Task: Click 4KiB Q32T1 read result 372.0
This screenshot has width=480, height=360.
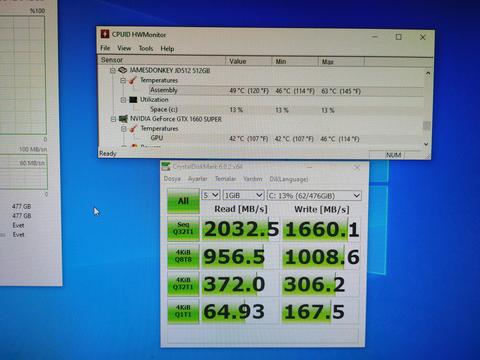Action: click(x=241, y=284)
